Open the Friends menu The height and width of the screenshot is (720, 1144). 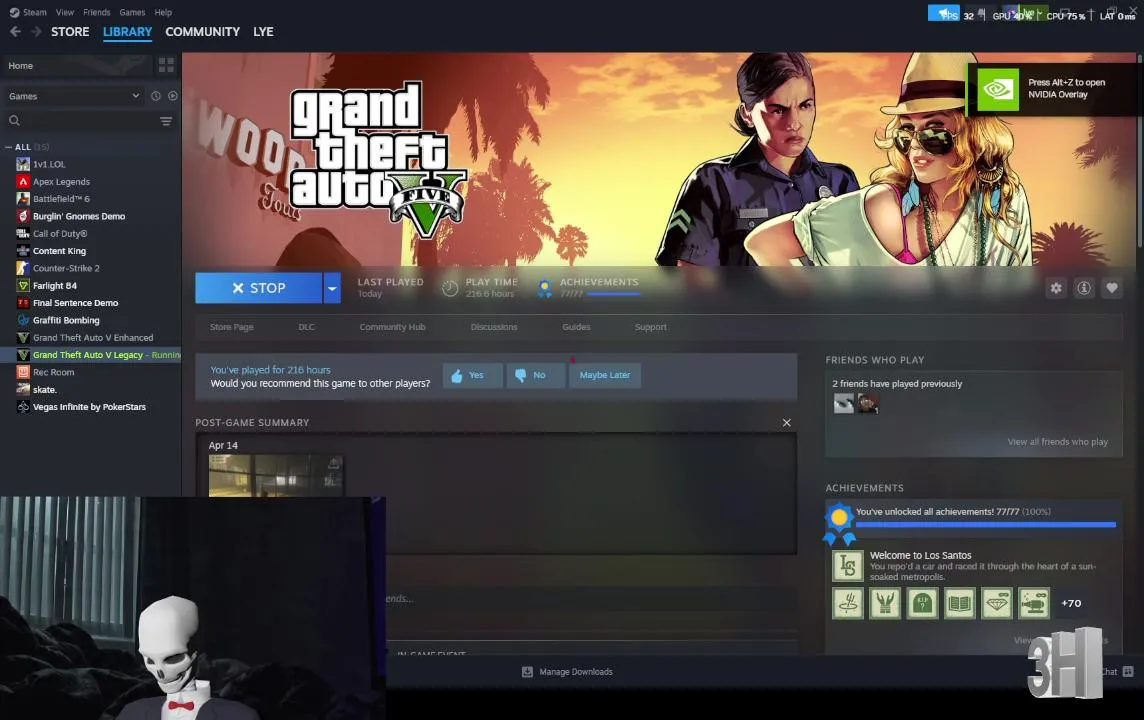point(96,12)
